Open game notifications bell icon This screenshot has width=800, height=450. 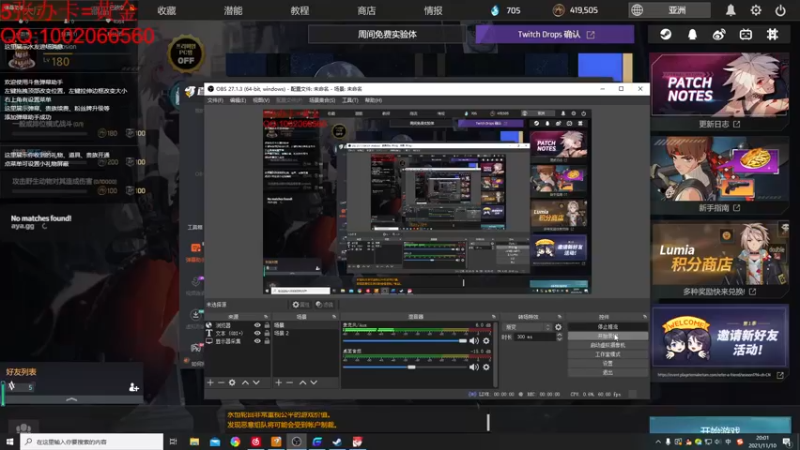pos(731,10)
